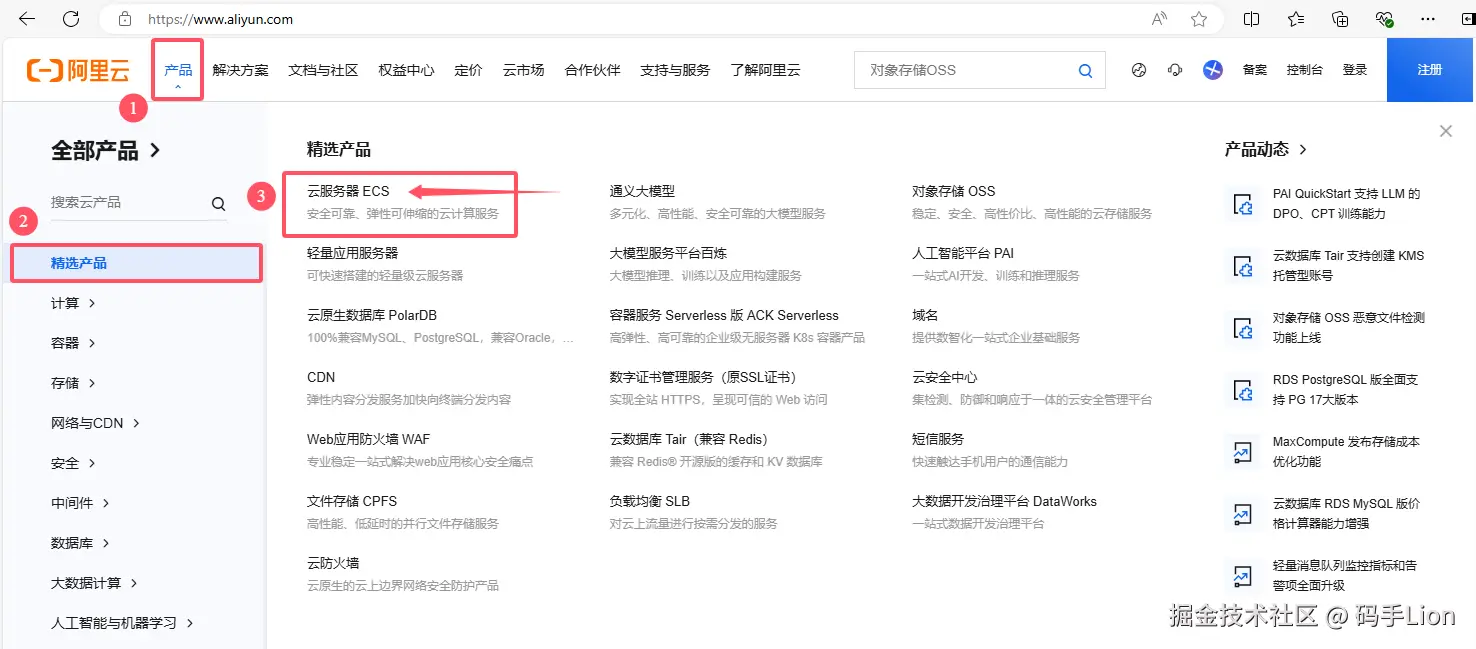1476x649 pixels.
Task: Click icon beside OSS 恶意文件检测 news
Action: coord(1242,327)
